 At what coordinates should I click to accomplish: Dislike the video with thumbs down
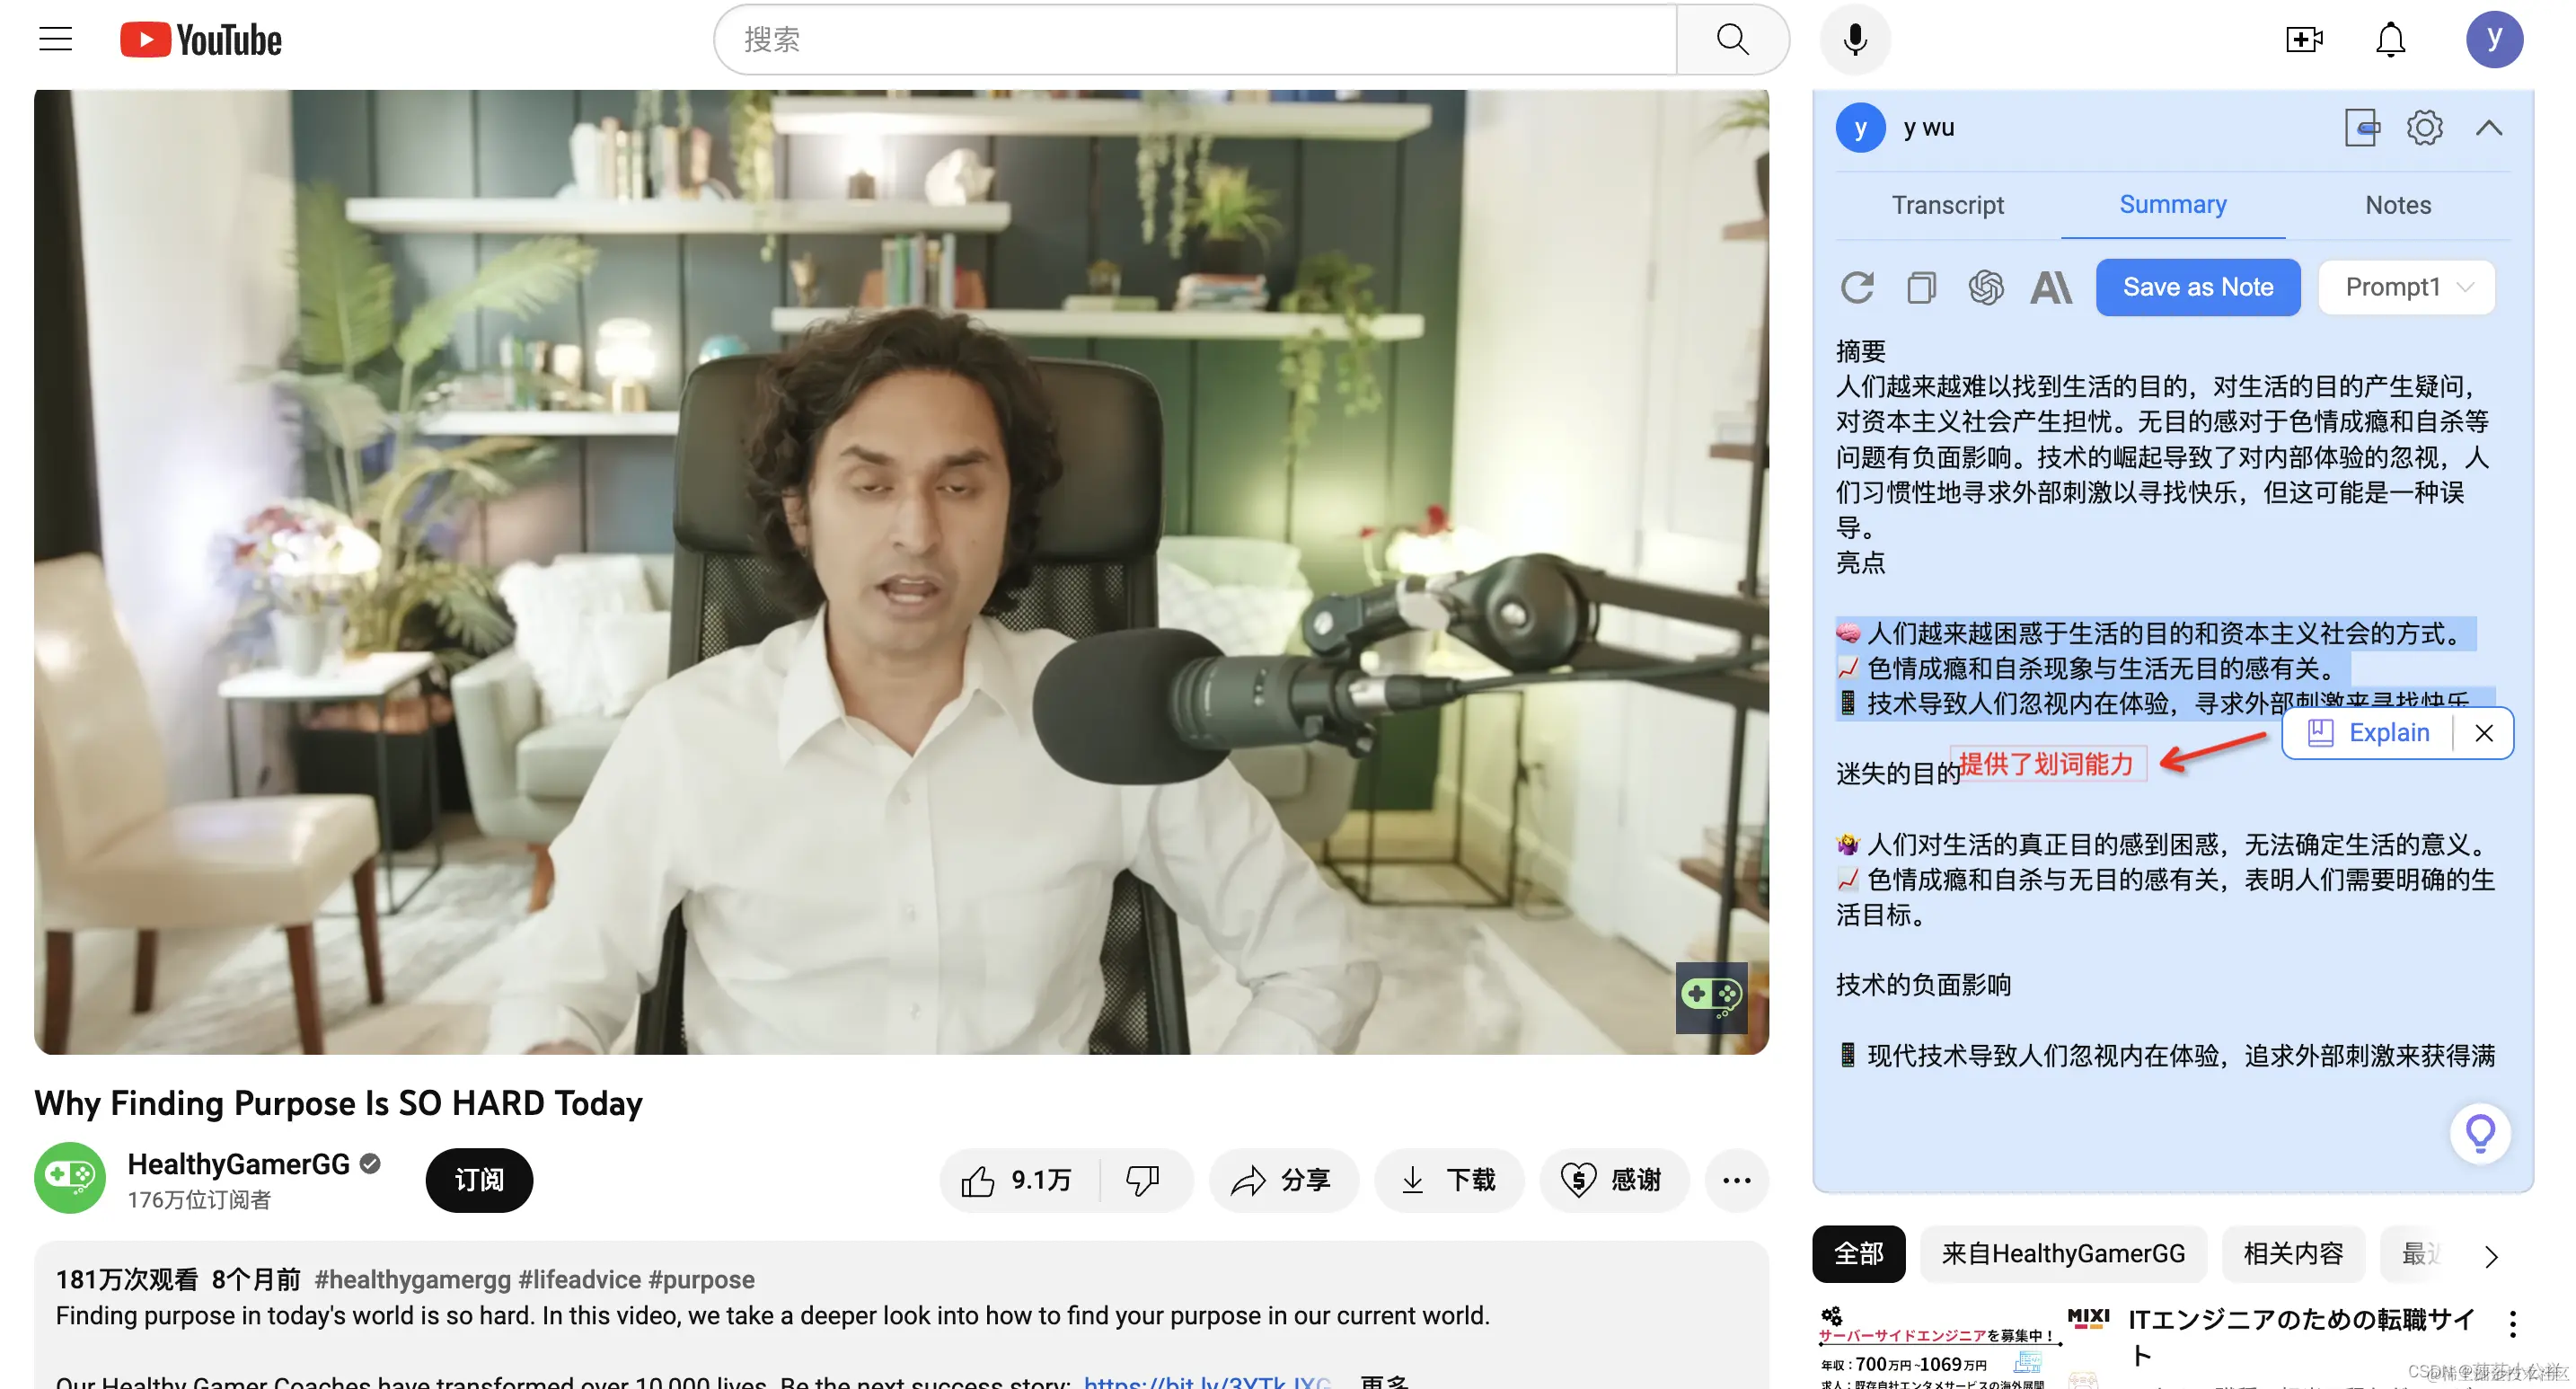pyautogui.click(x=1142, y=1180)
